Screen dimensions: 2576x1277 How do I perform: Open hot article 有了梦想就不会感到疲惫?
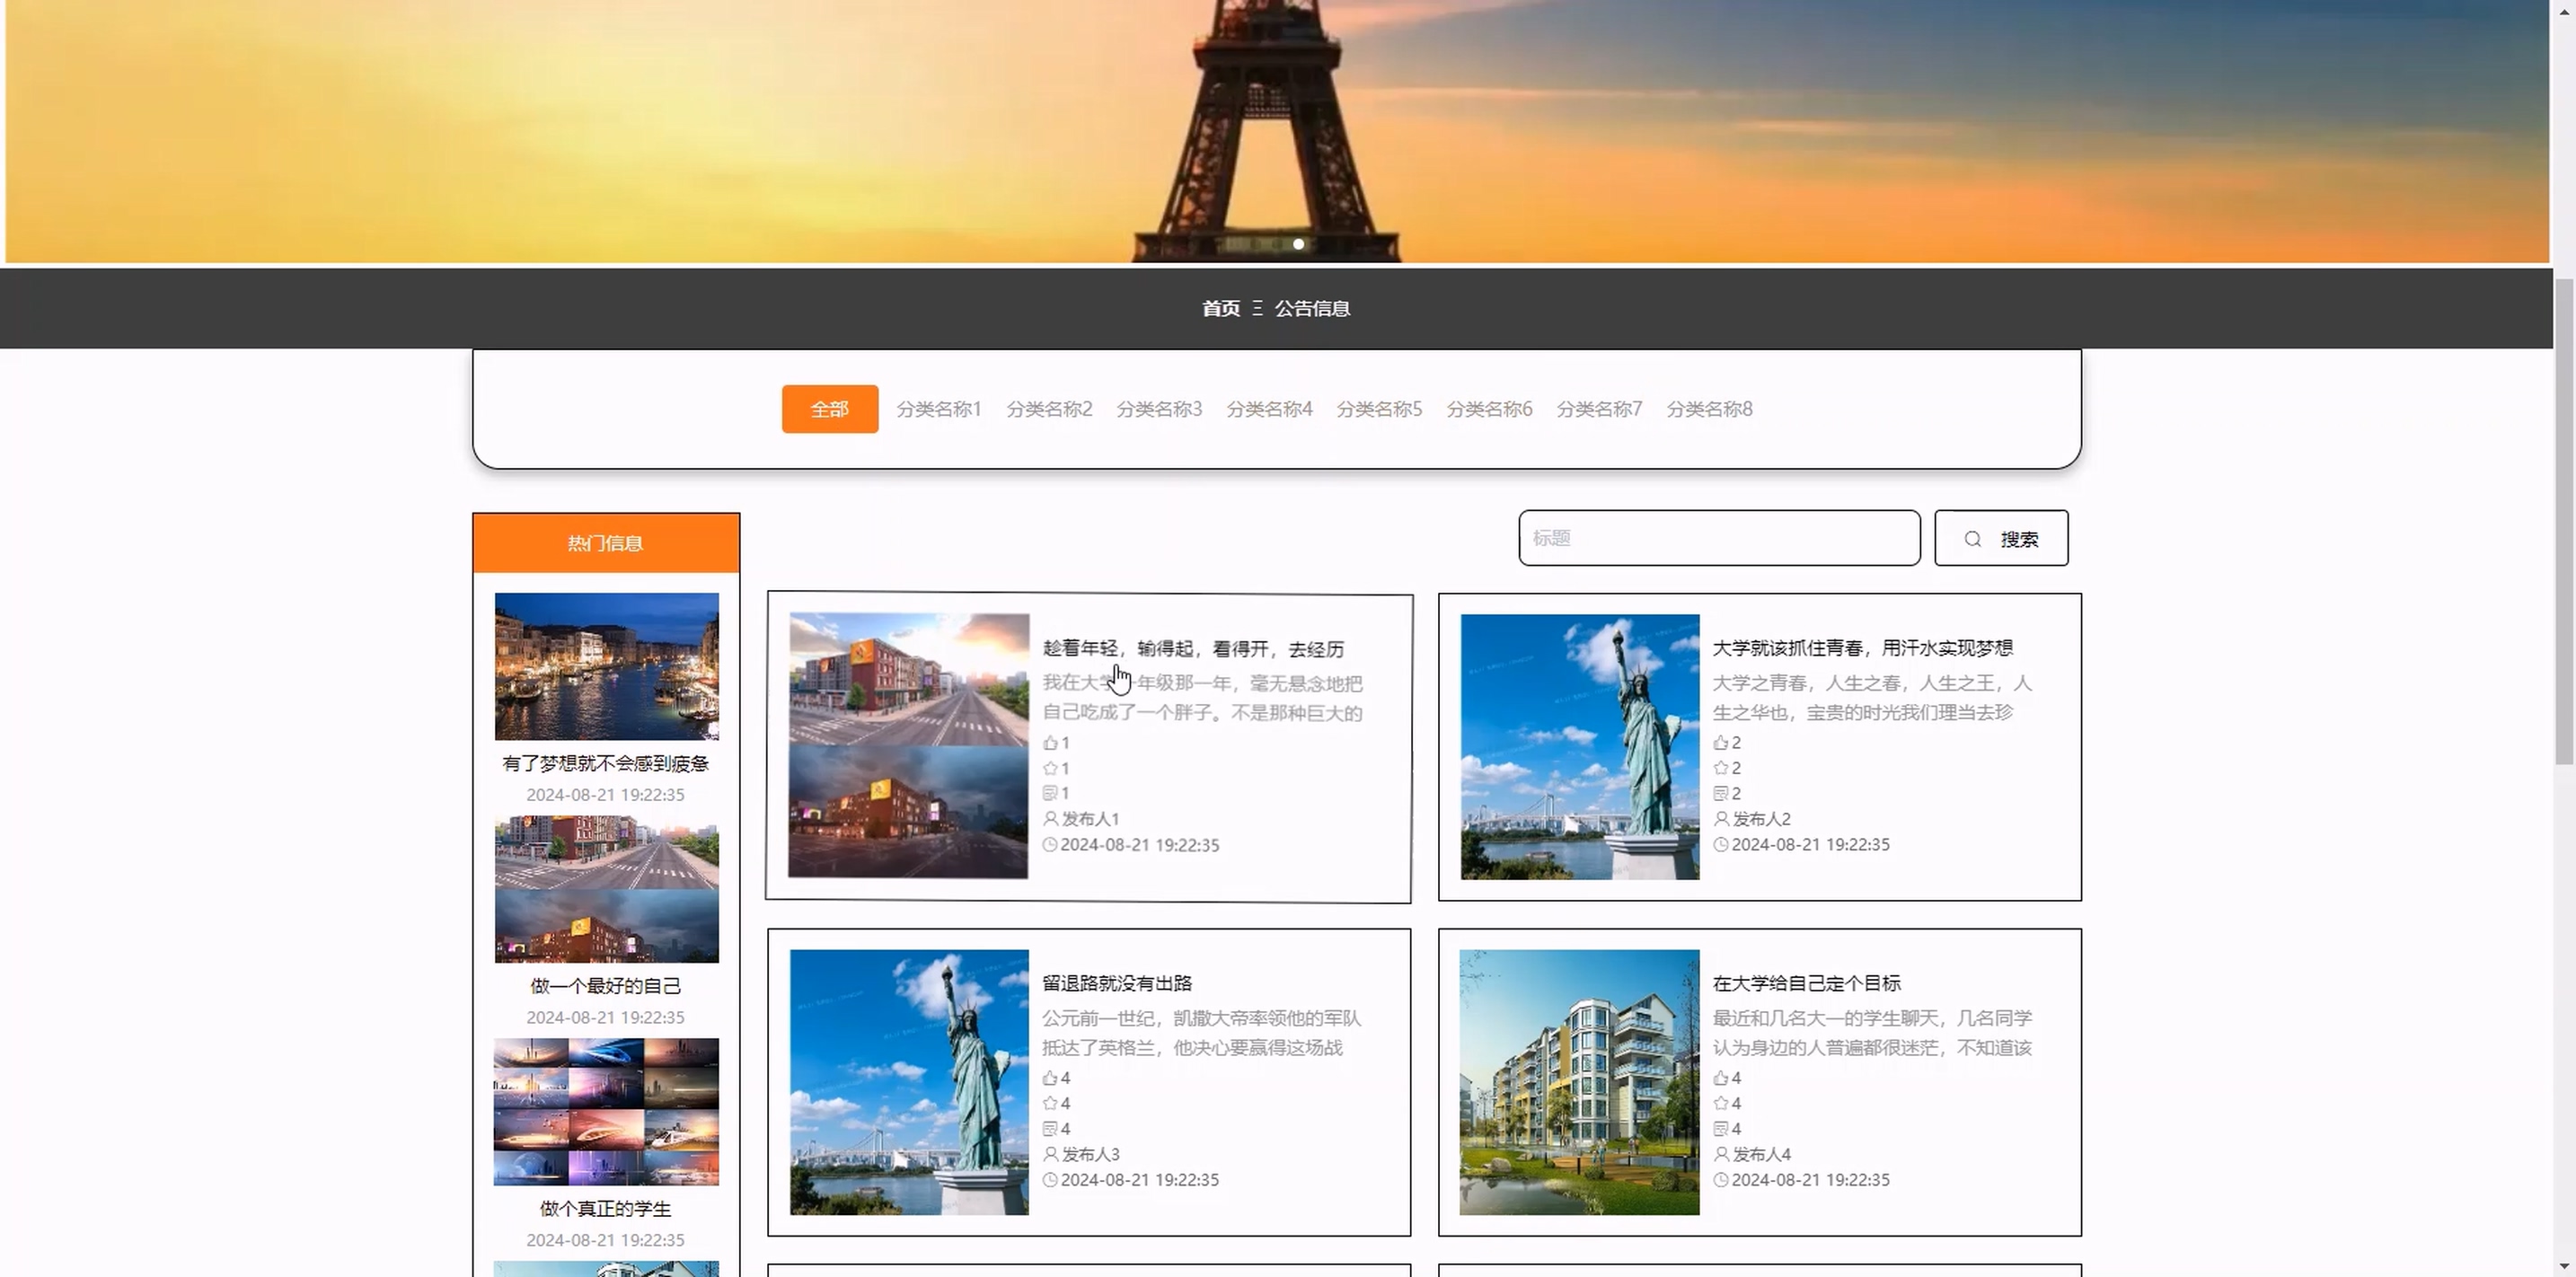605,764
